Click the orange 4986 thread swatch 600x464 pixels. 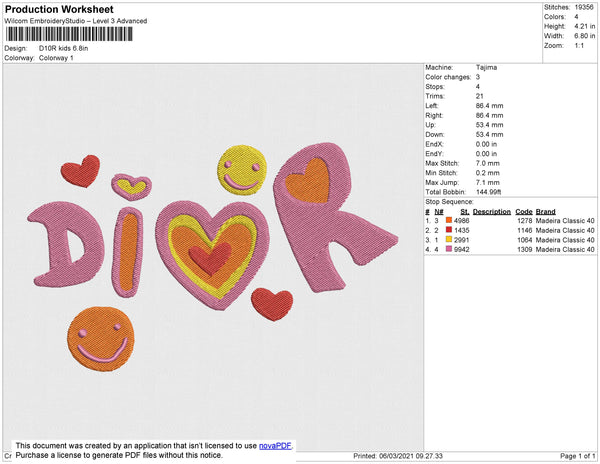449,220
